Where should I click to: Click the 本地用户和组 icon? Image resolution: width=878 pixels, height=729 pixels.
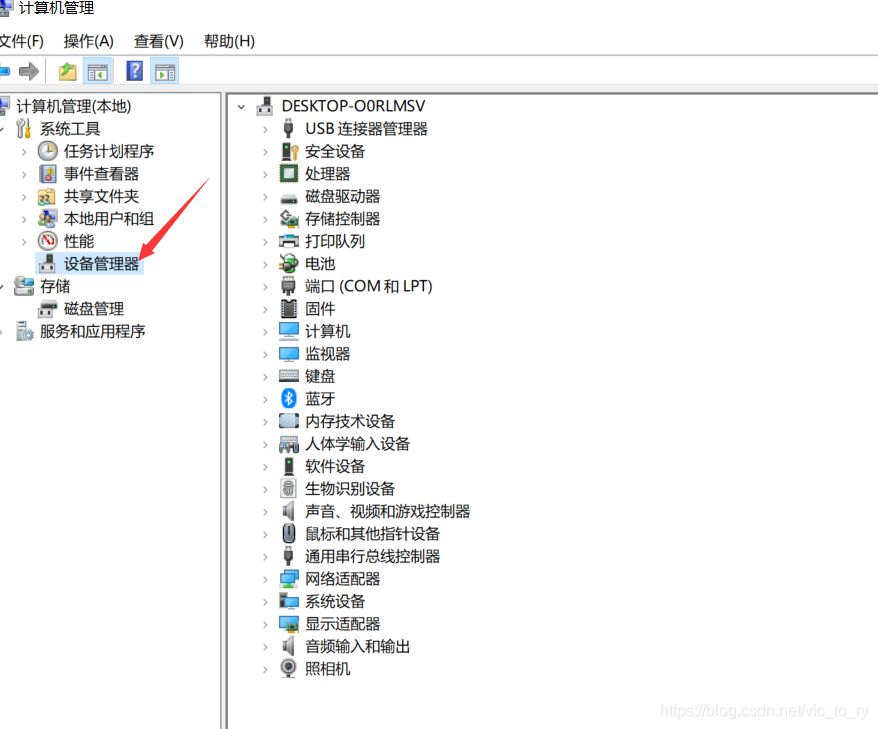[x=47, y=219]
